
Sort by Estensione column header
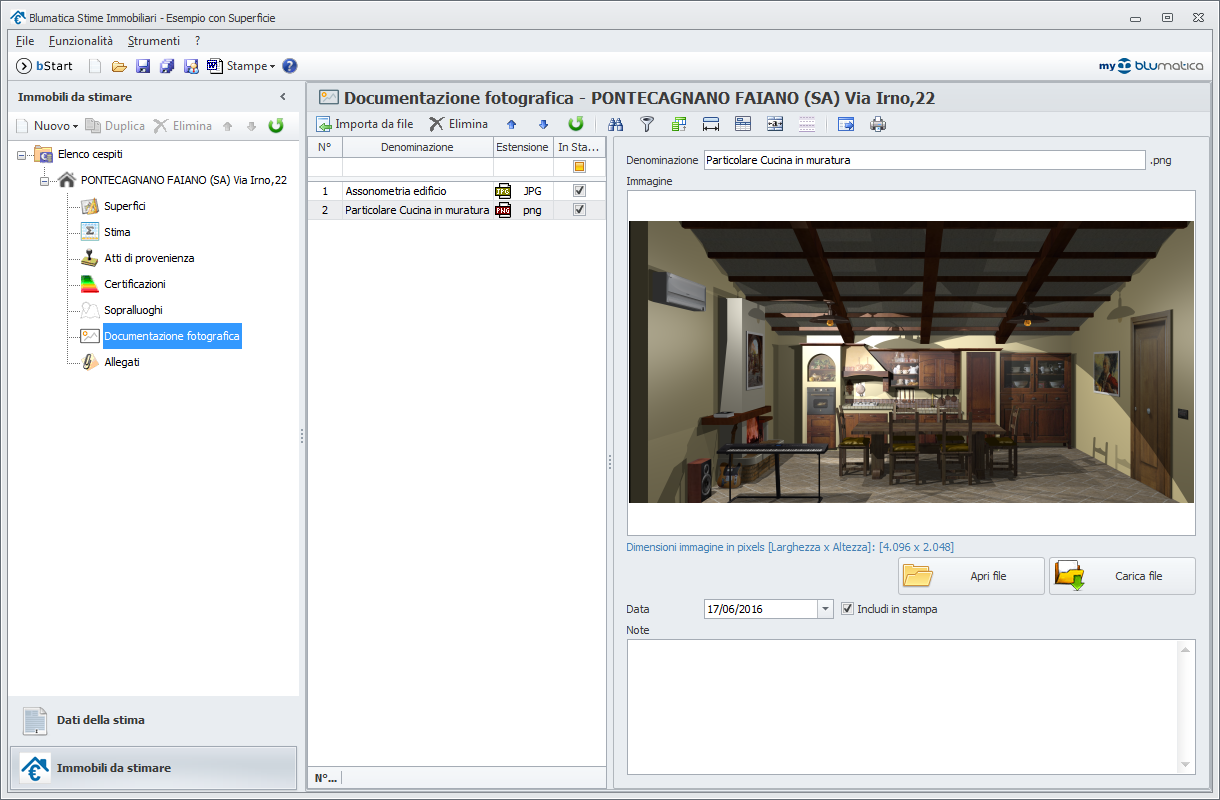(522, 147)
